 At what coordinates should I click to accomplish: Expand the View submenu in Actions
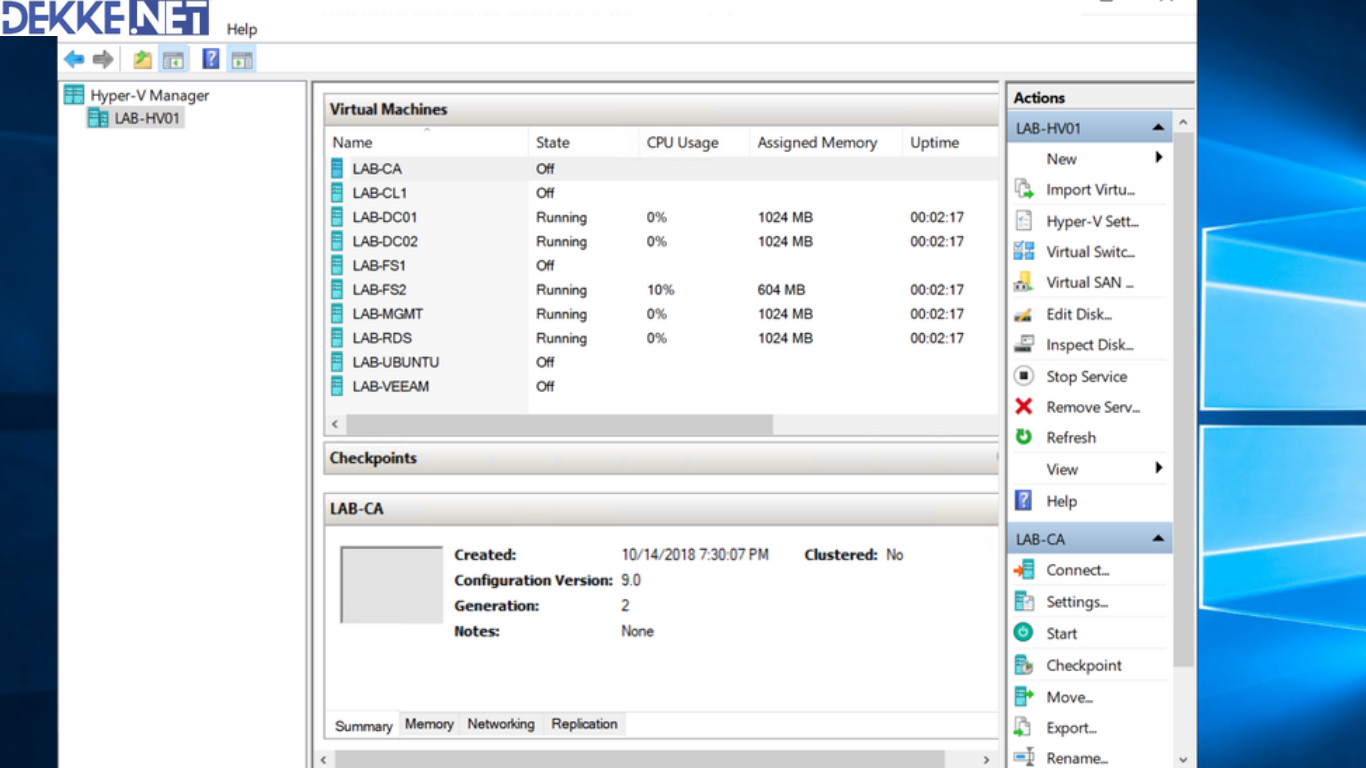pos(1158,468)
